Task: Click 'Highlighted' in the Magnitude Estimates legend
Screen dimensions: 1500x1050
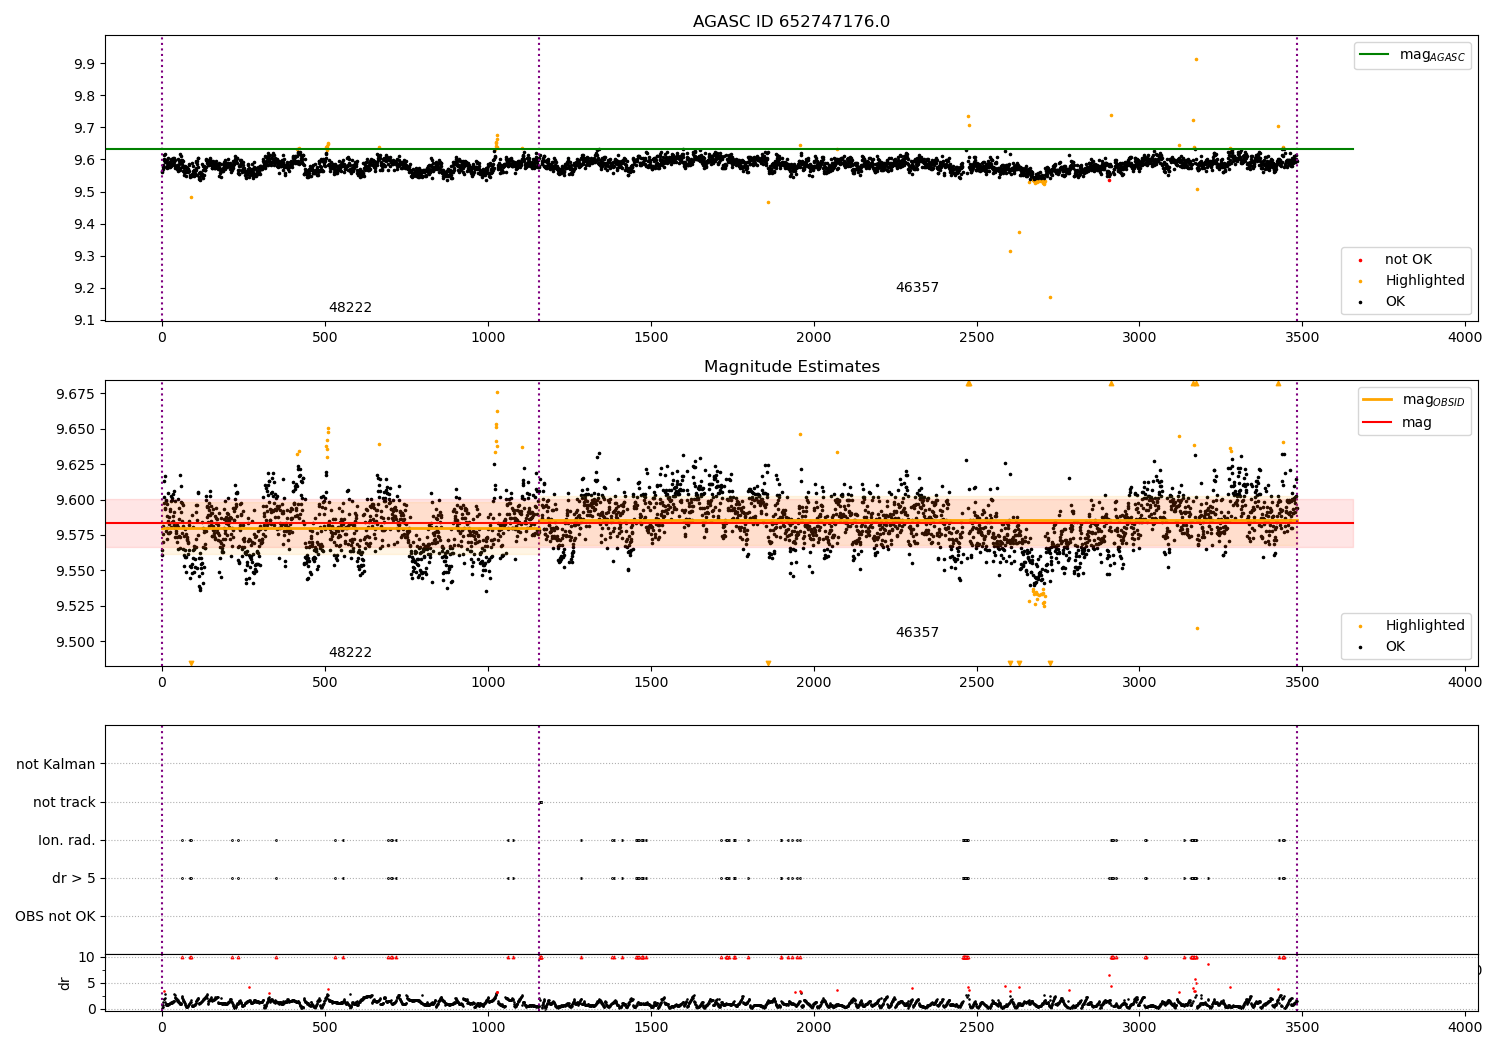Action: coord(1424,626)
